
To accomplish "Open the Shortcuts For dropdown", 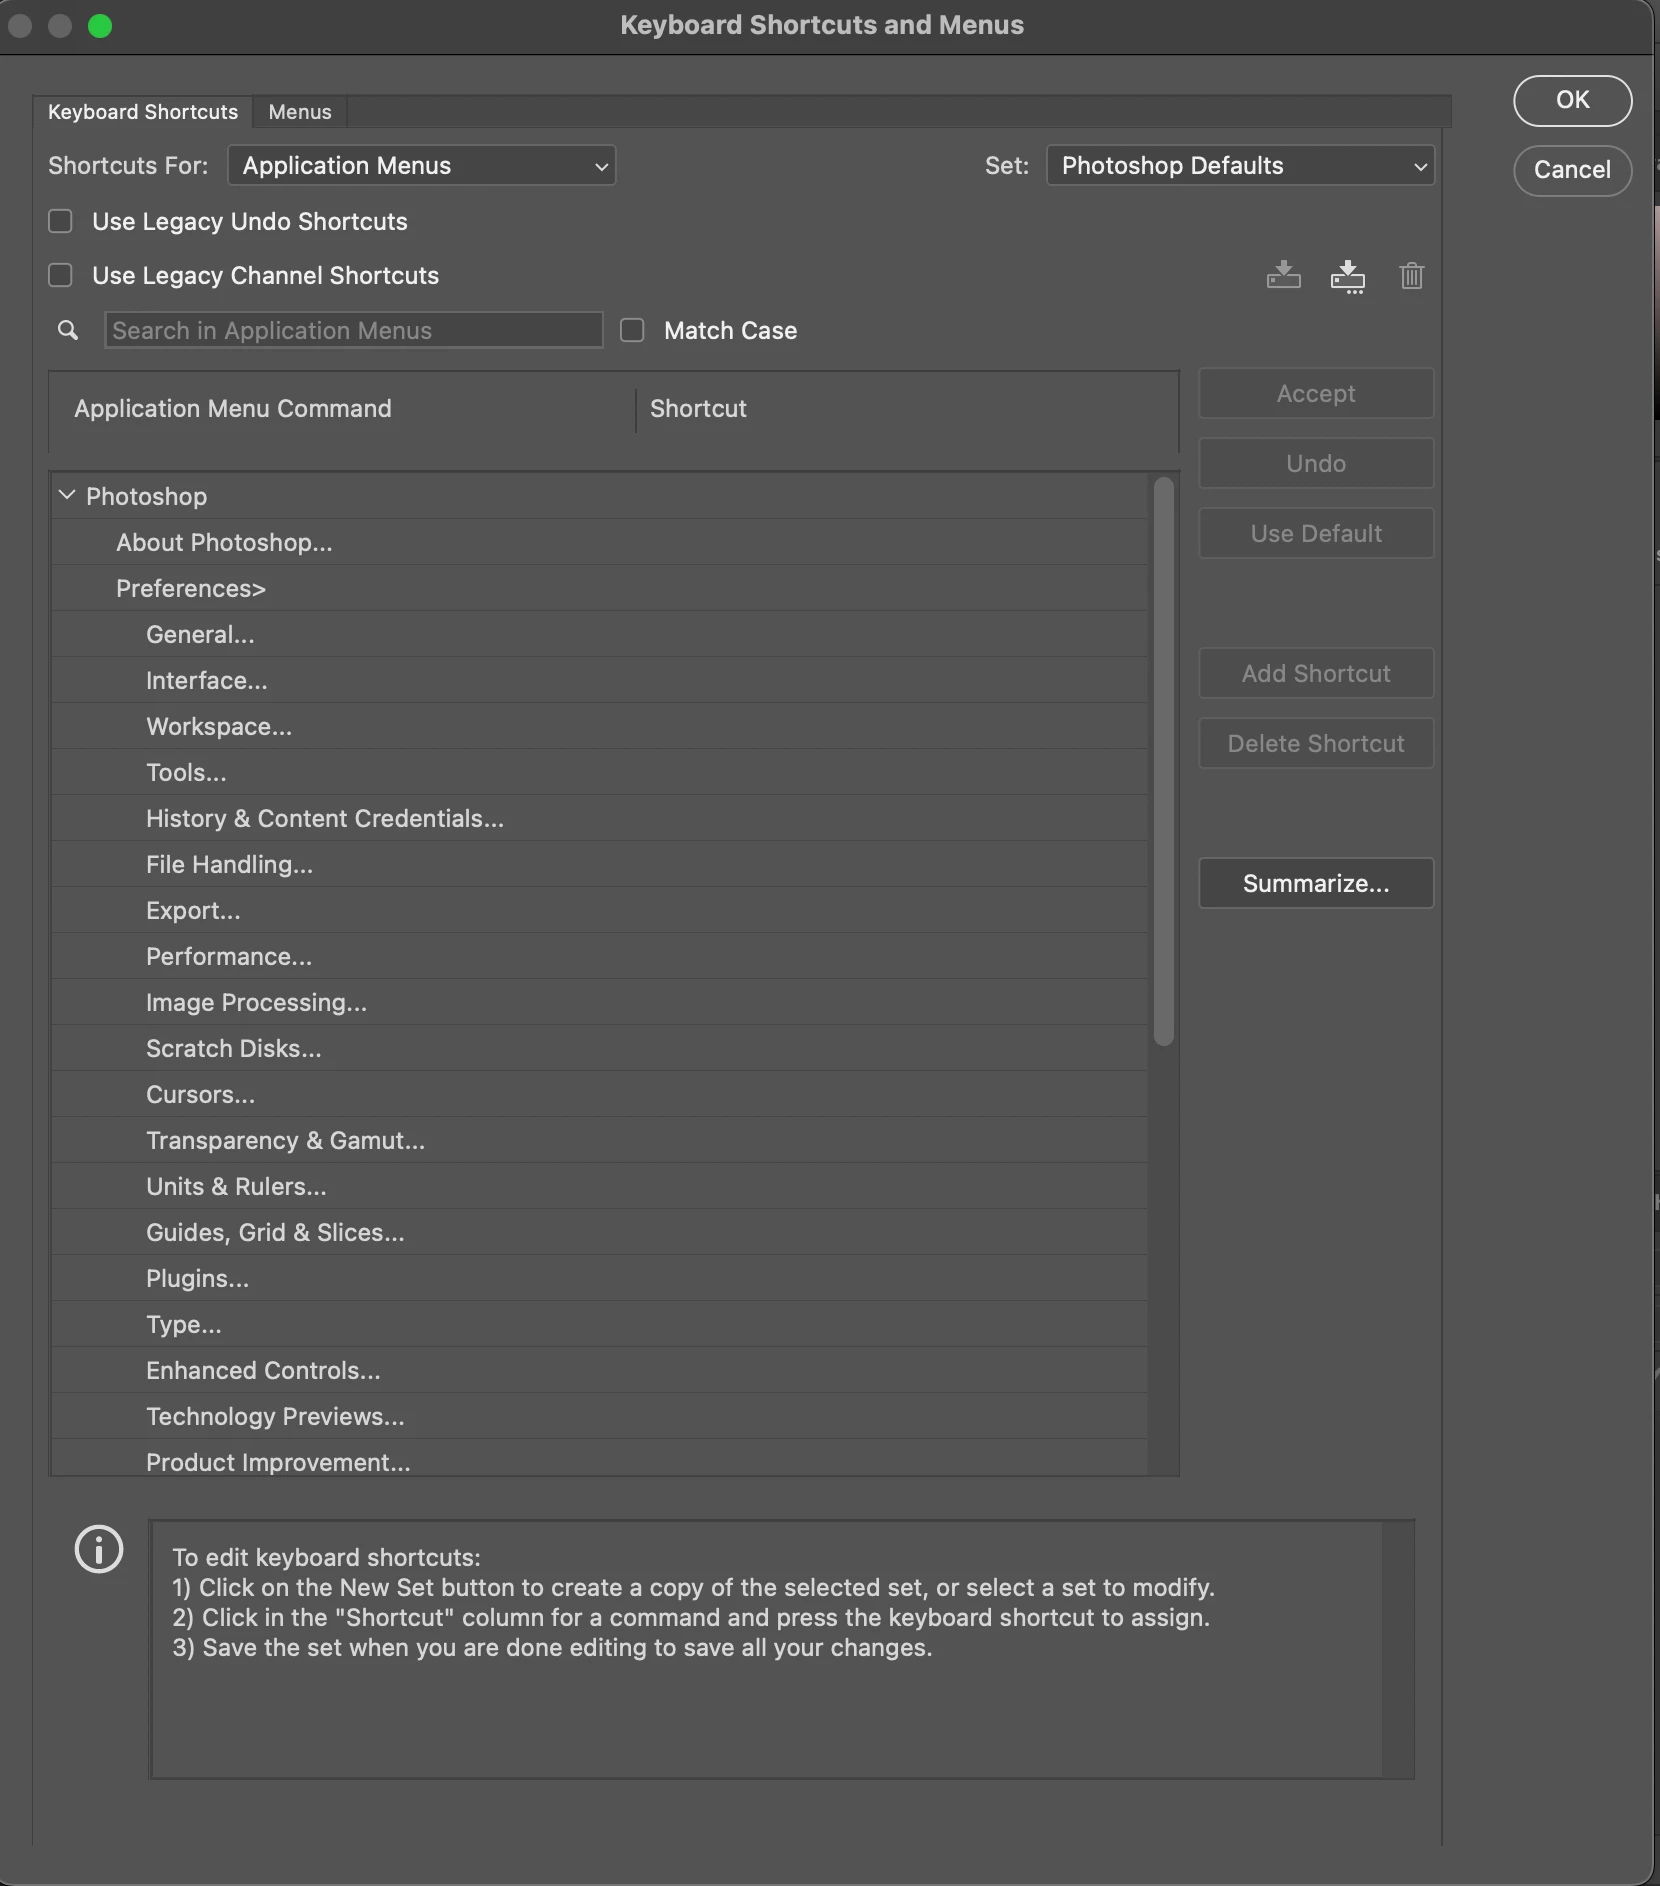I will pyautogui.click(x=422, y=165).
